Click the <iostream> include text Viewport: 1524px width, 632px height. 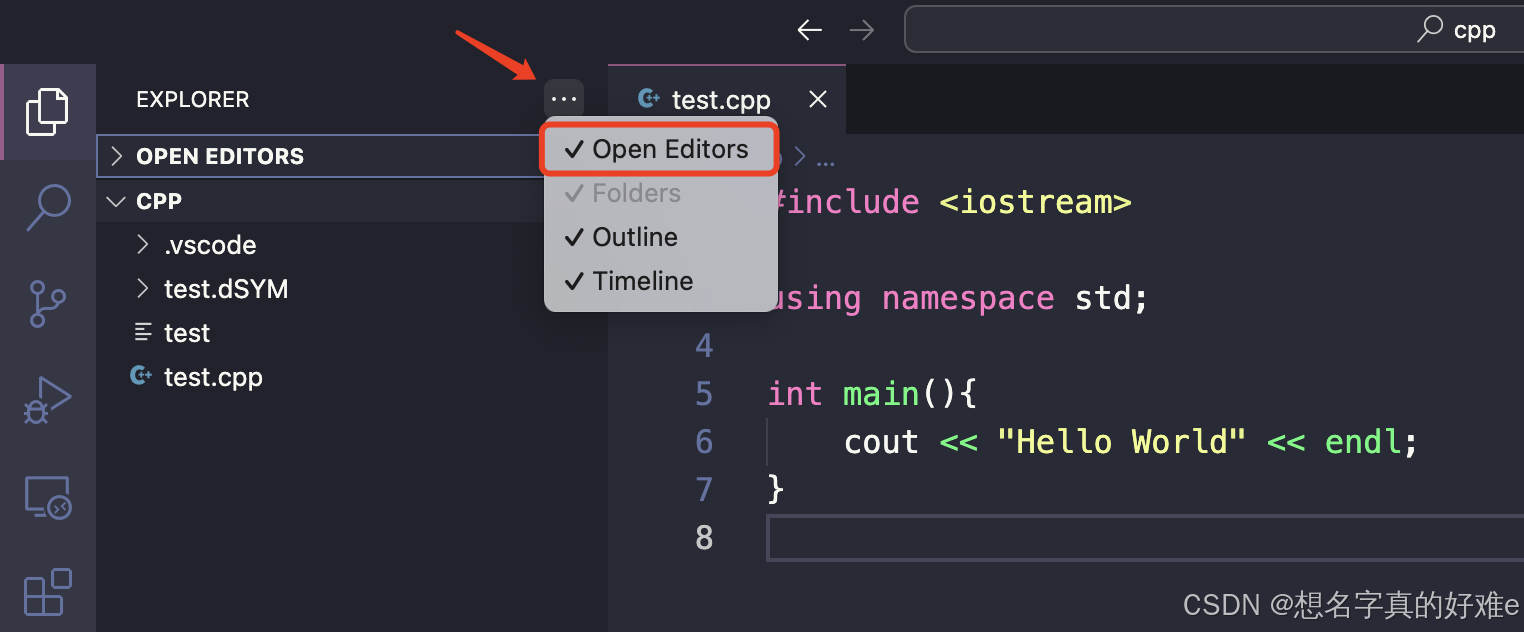click(1035, 202)
